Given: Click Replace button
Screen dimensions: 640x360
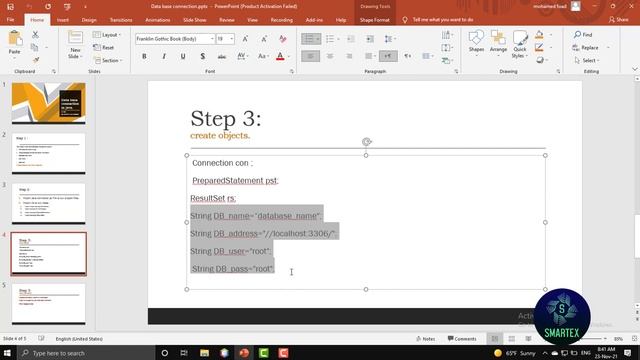Looking at the screenshot, I should click(586, 47).
